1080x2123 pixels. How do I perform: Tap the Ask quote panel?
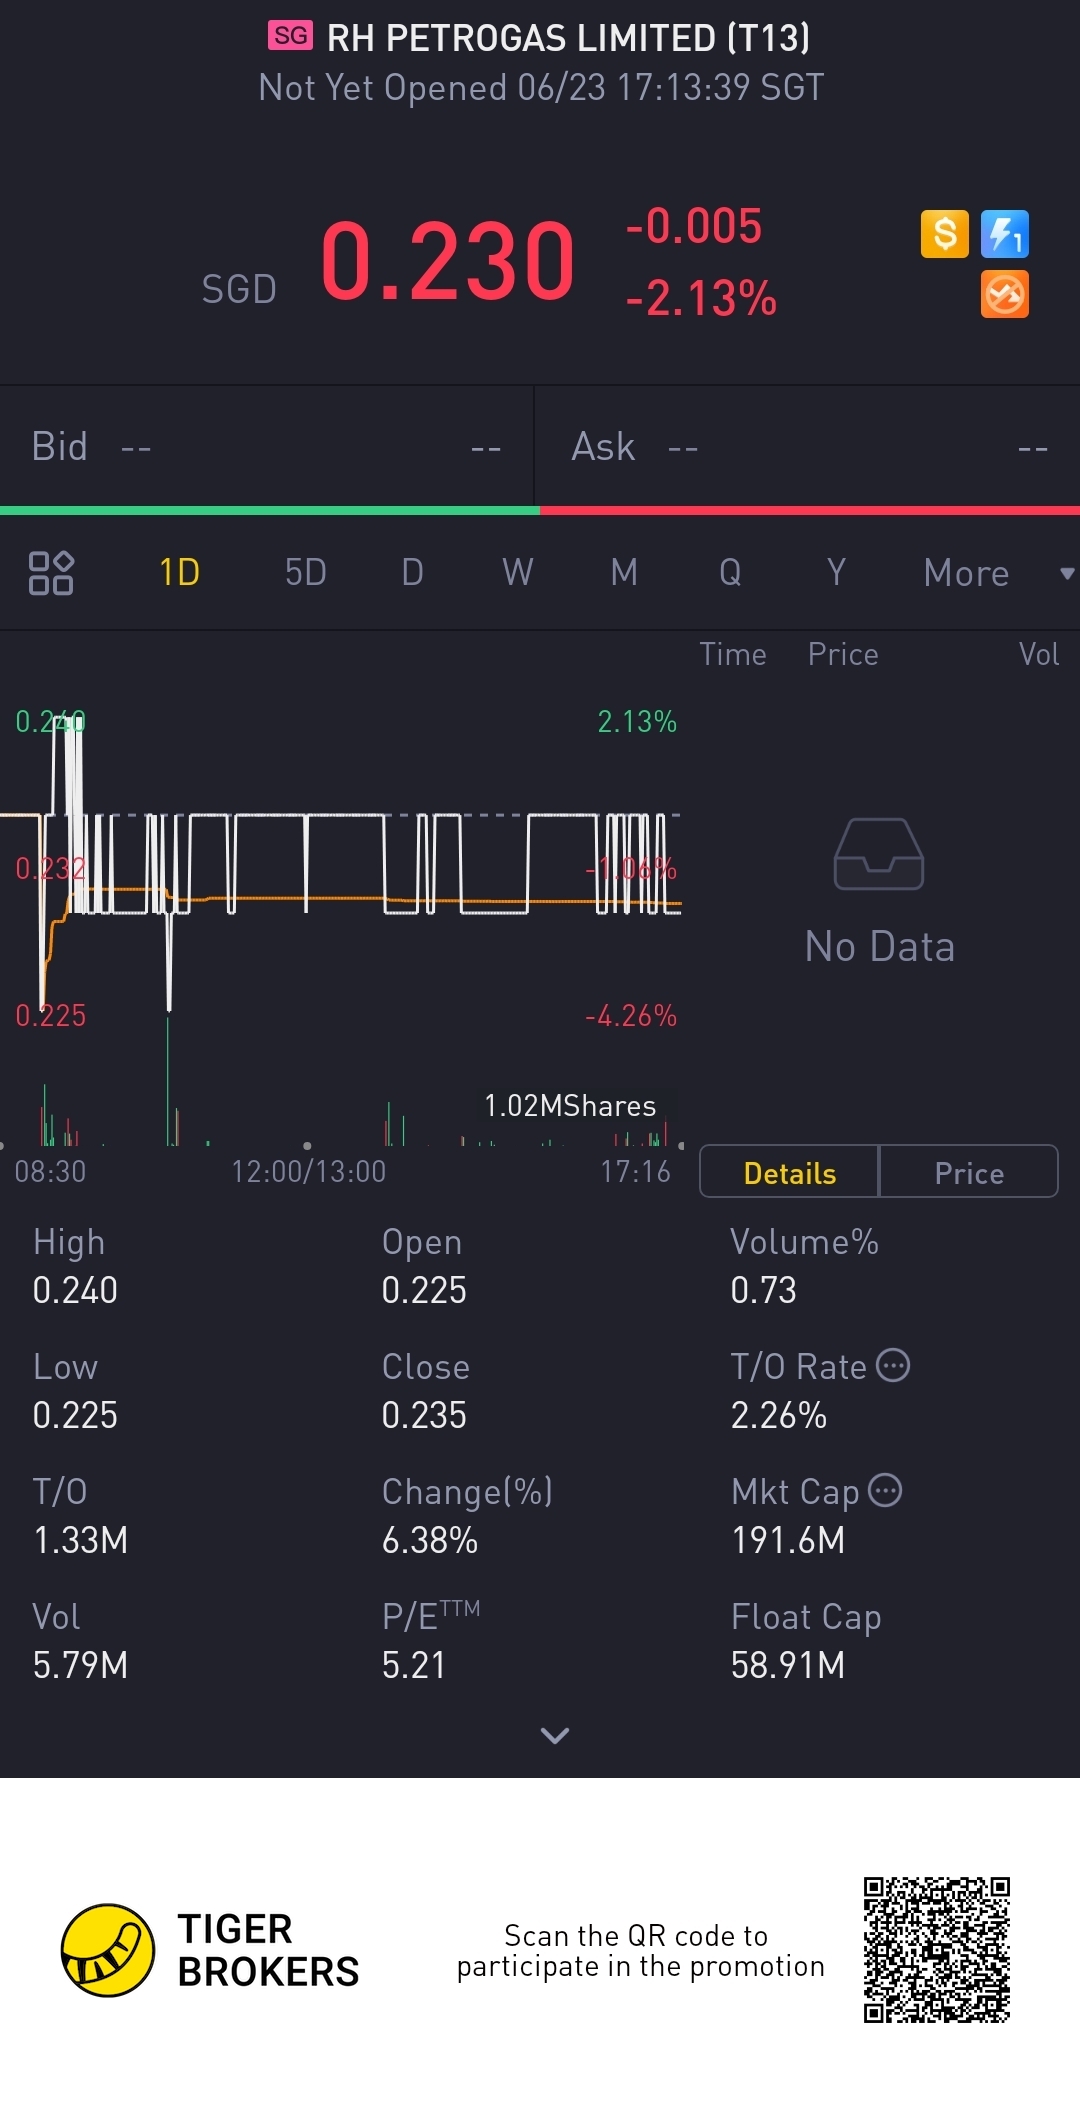pos(808,446)
